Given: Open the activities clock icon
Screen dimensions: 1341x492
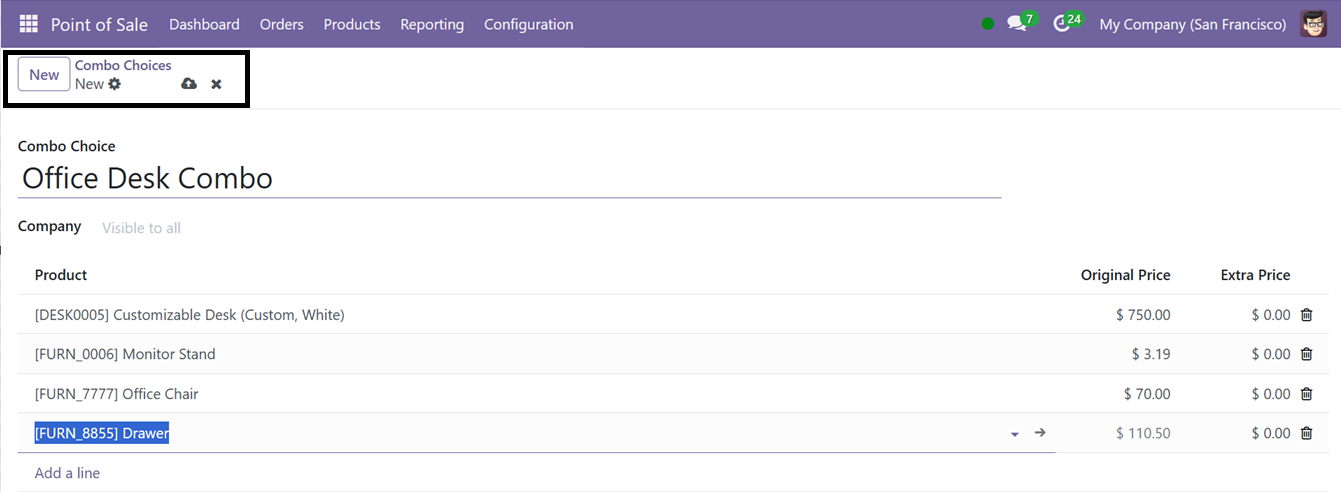Looking at the screenshot, I should pos(1062,24).
